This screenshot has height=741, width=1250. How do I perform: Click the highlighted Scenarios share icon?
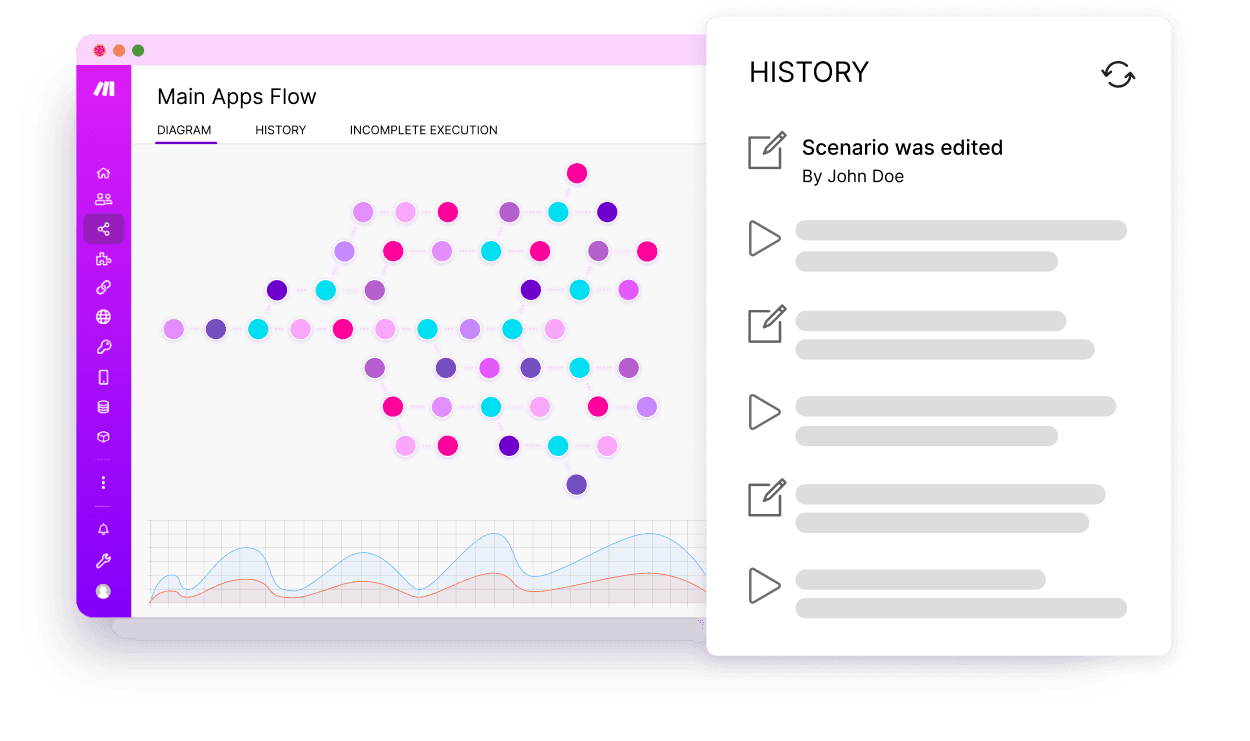[103, 228]
